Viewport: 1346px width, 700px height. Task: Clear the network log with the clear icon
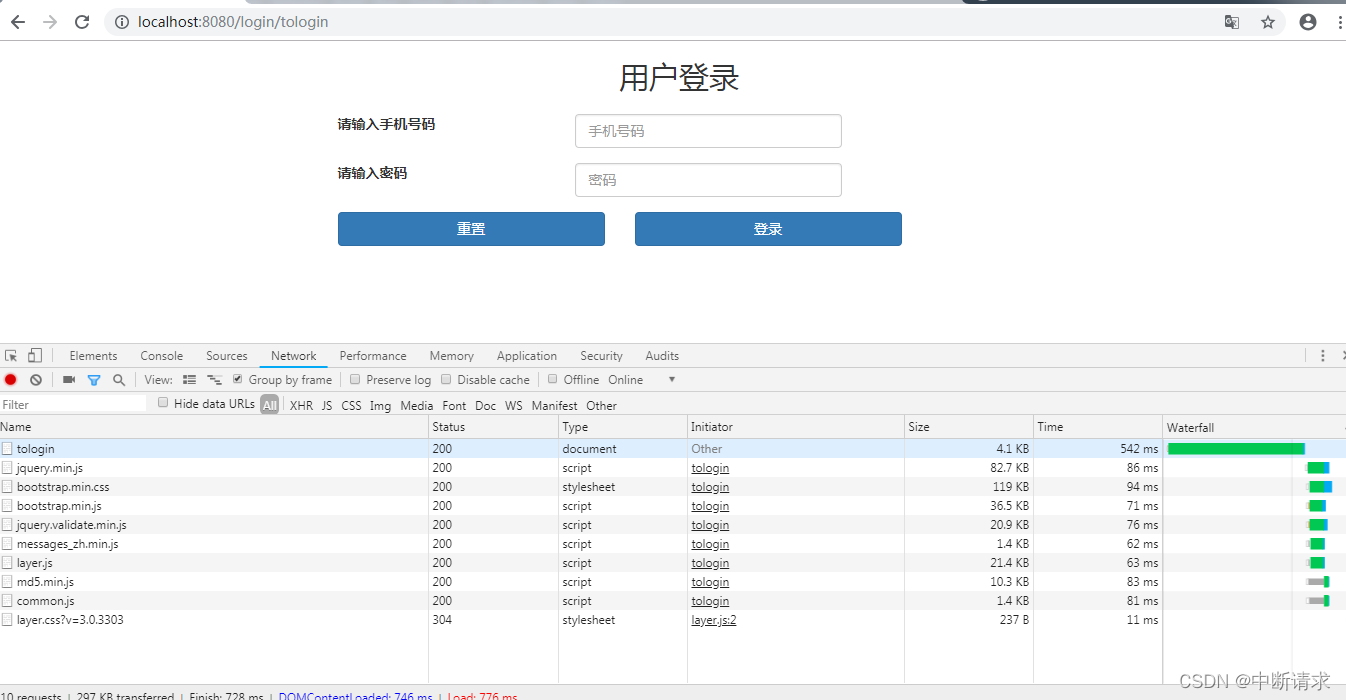click(x=36, y=379)
